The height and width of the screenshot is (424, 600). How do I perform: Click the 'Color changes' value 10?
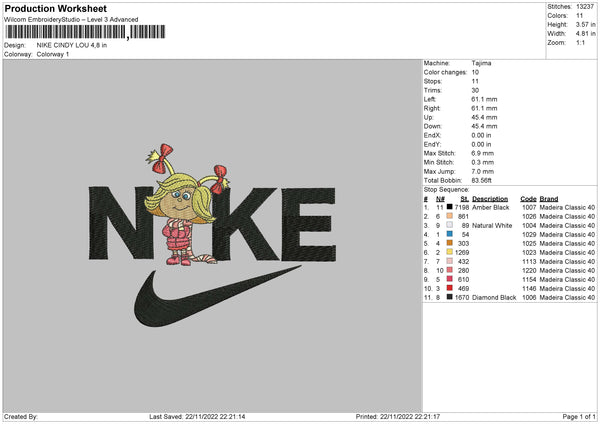pyautogui.click(x=475, y=72)
